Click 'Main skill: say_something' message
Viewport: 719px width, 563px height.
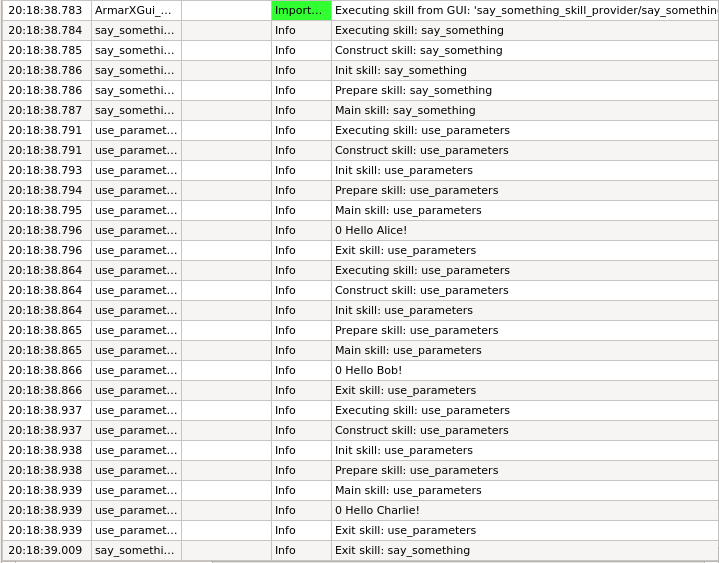pyautogui.click(x=405, y=110)
